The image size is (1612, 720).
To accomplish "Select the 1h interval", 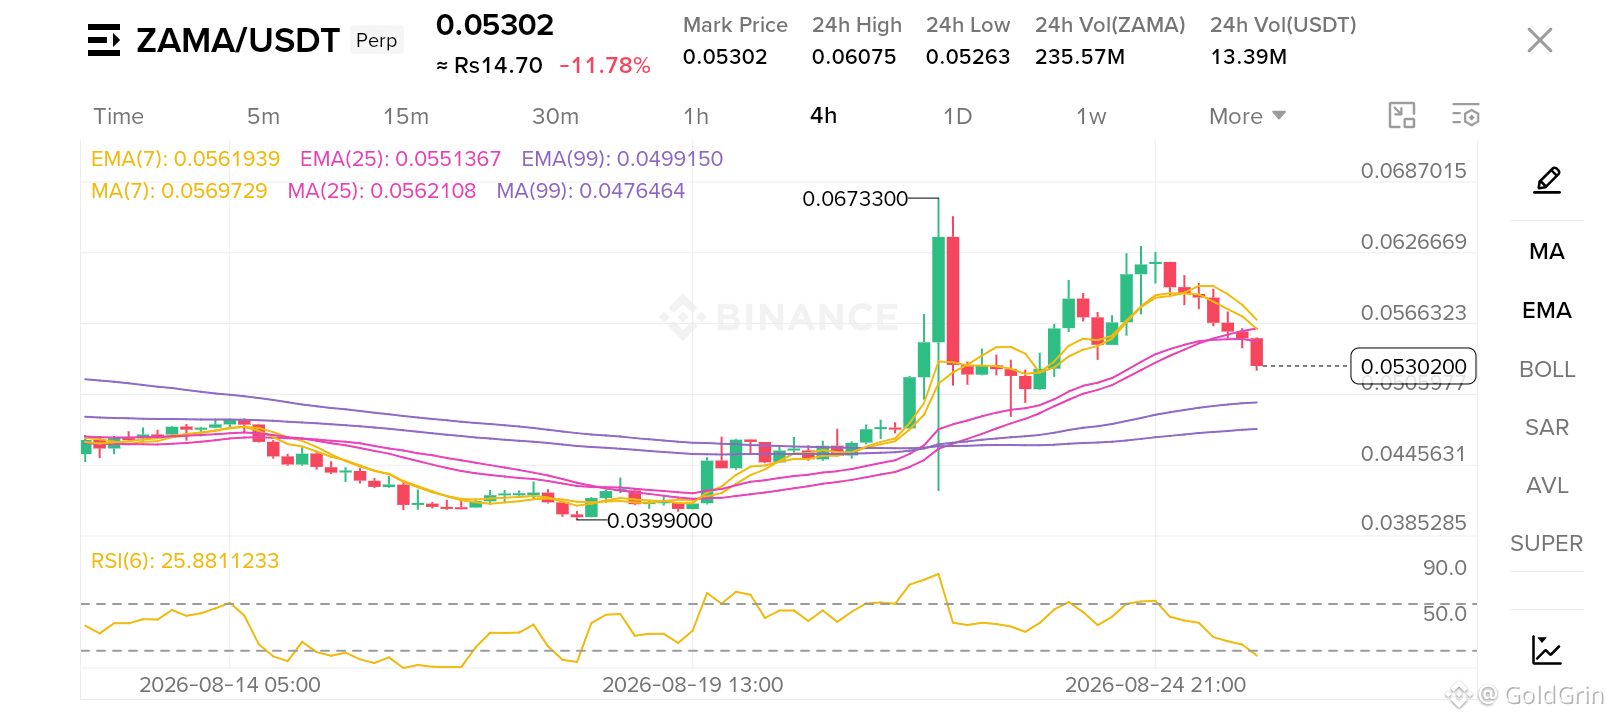I will 696,116.
